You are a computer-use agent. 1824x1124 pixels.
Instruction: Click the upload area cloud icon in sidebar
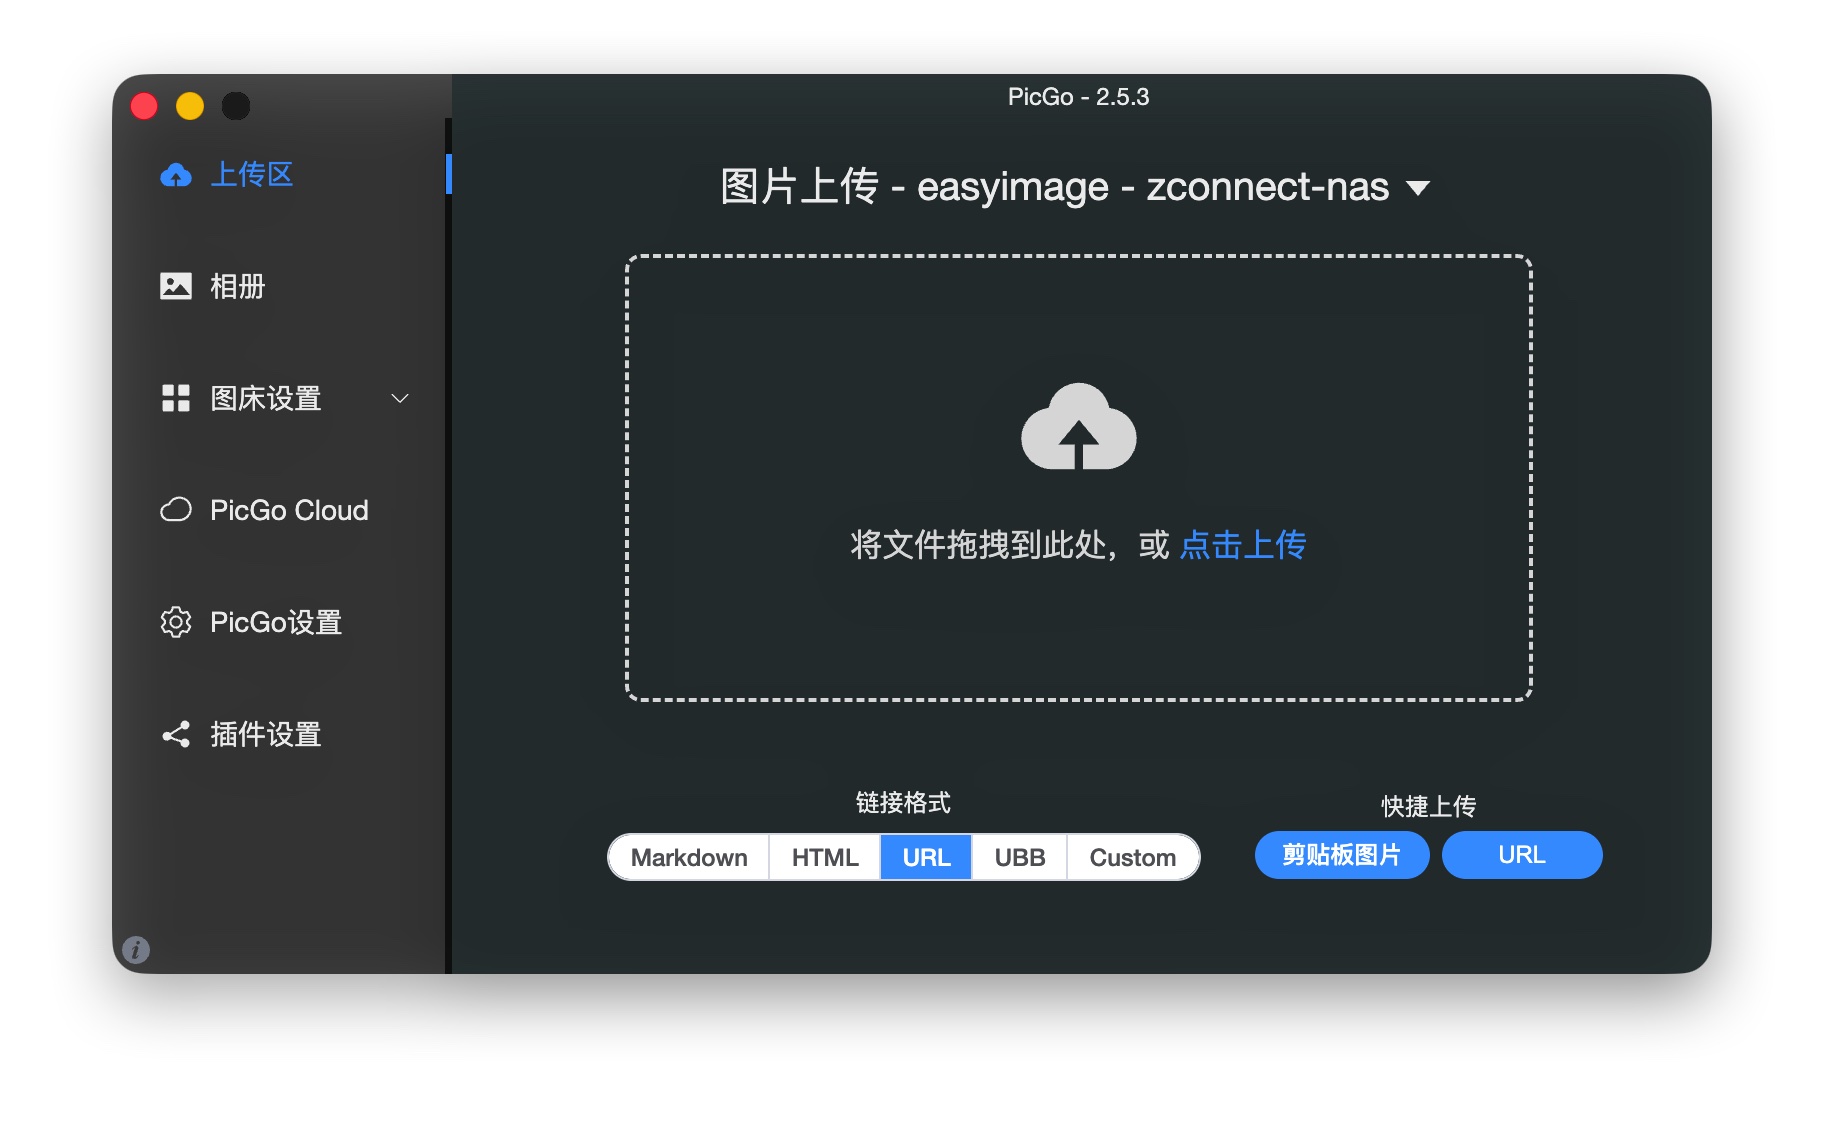(x=176, y=175)
